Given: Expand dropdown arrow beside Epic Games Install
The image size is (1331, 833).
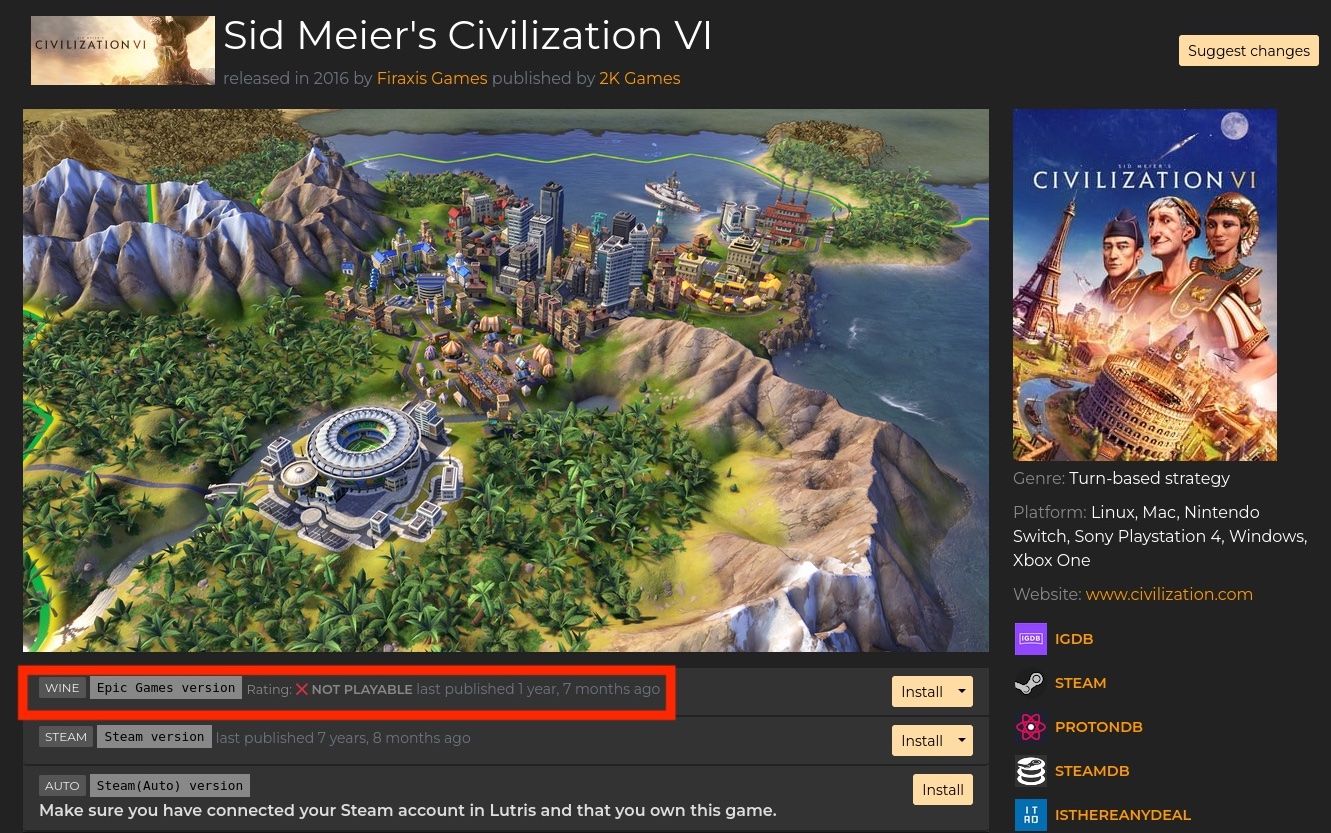Looking at the screenshot, I should pos(962,691).
